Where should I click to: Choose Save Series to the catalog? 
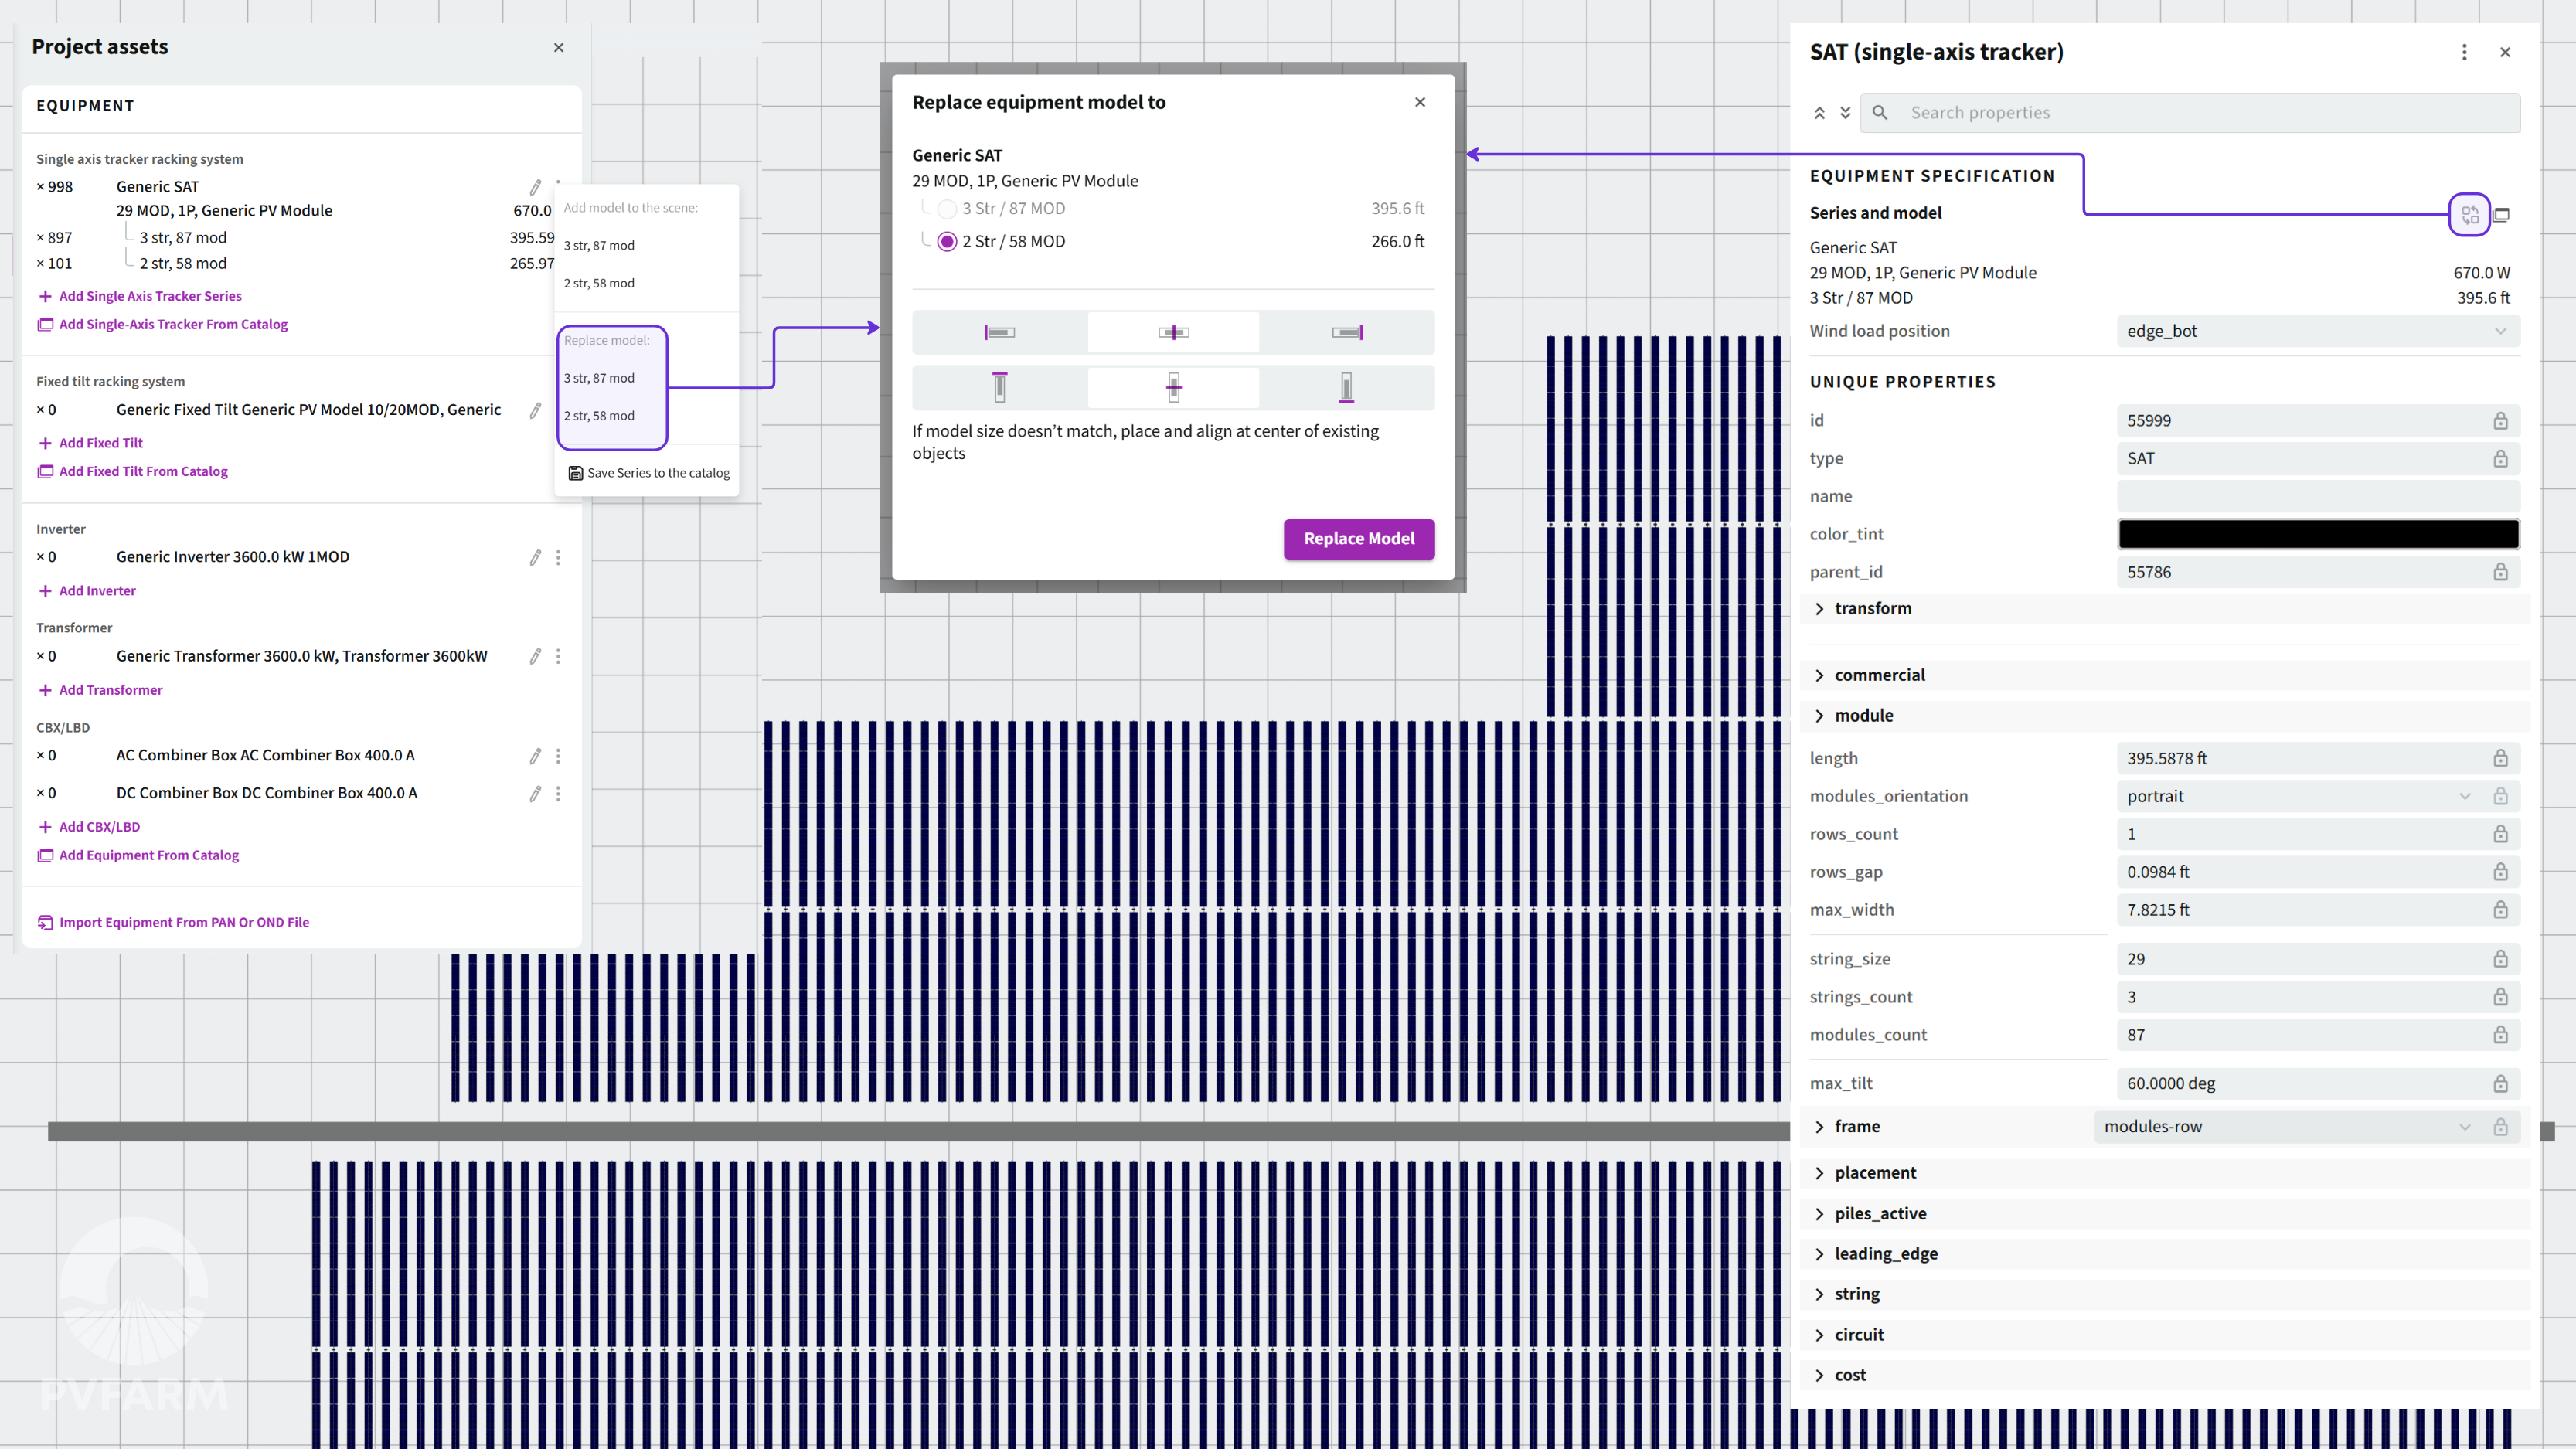649,473
